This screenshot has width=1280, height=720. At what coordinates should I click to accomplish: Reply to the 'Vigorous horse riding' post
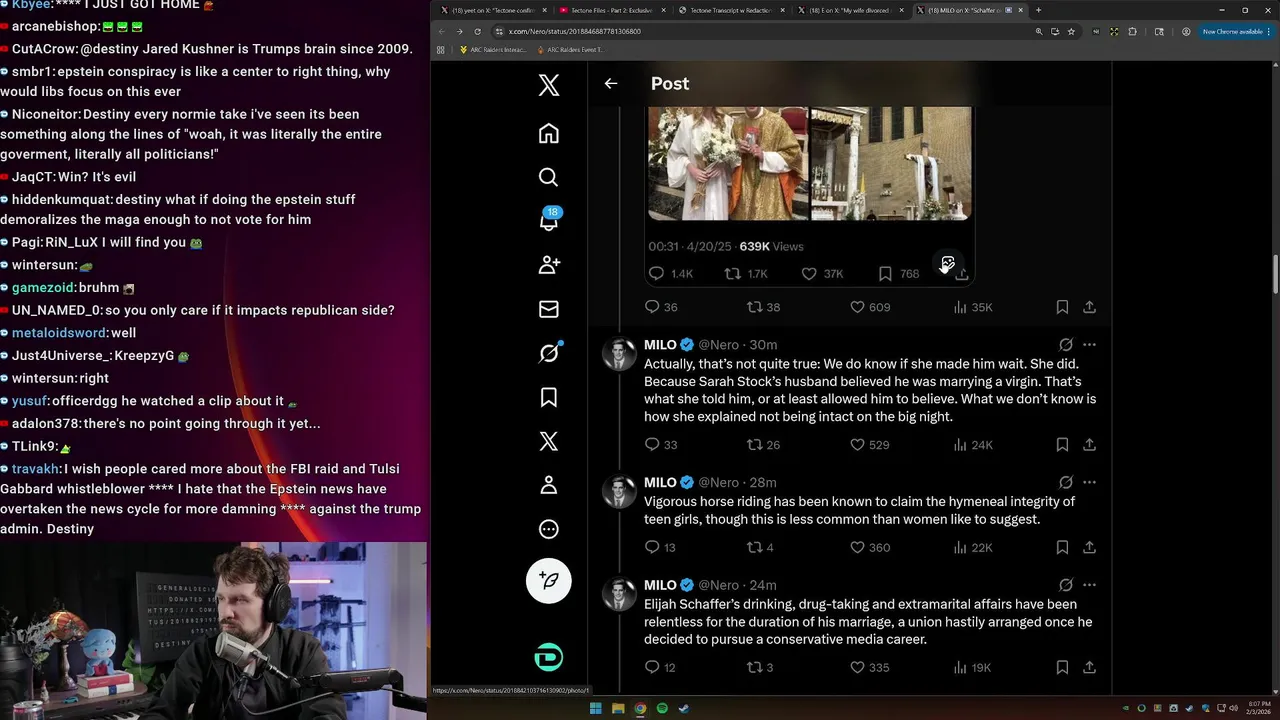pos(652,547)
